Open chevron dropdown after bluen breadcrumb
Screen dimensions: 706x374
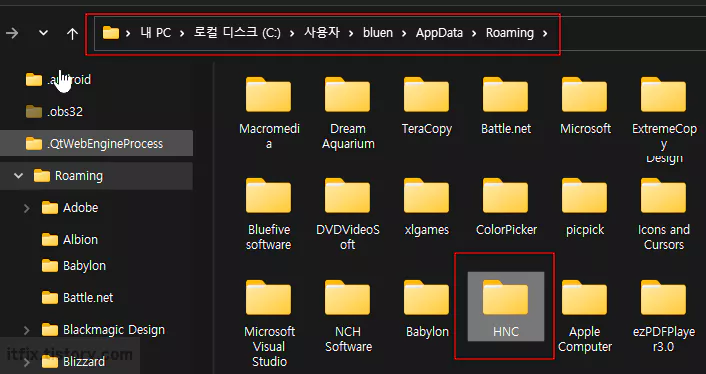pos(404,33)
